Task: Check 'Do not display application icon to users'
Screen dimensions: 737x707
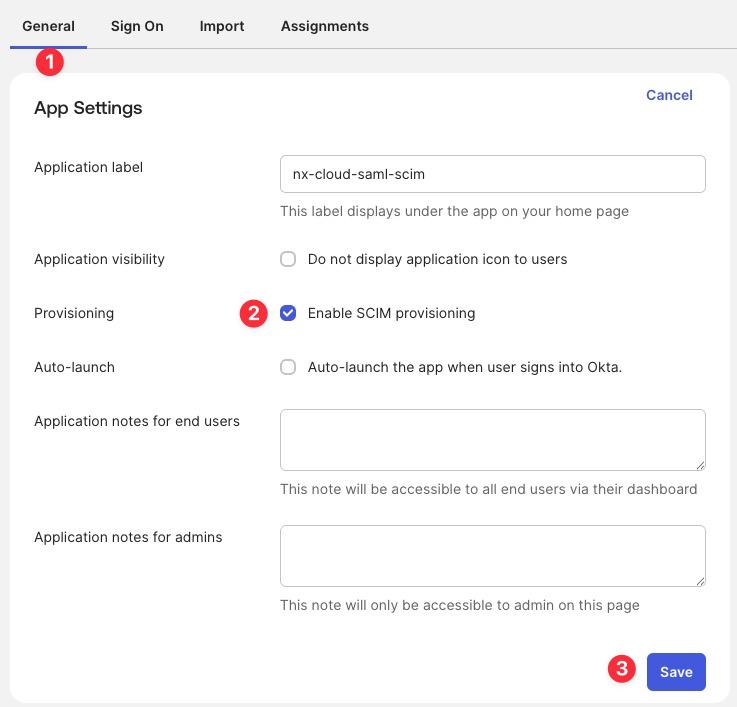Action: pos(288,259)
